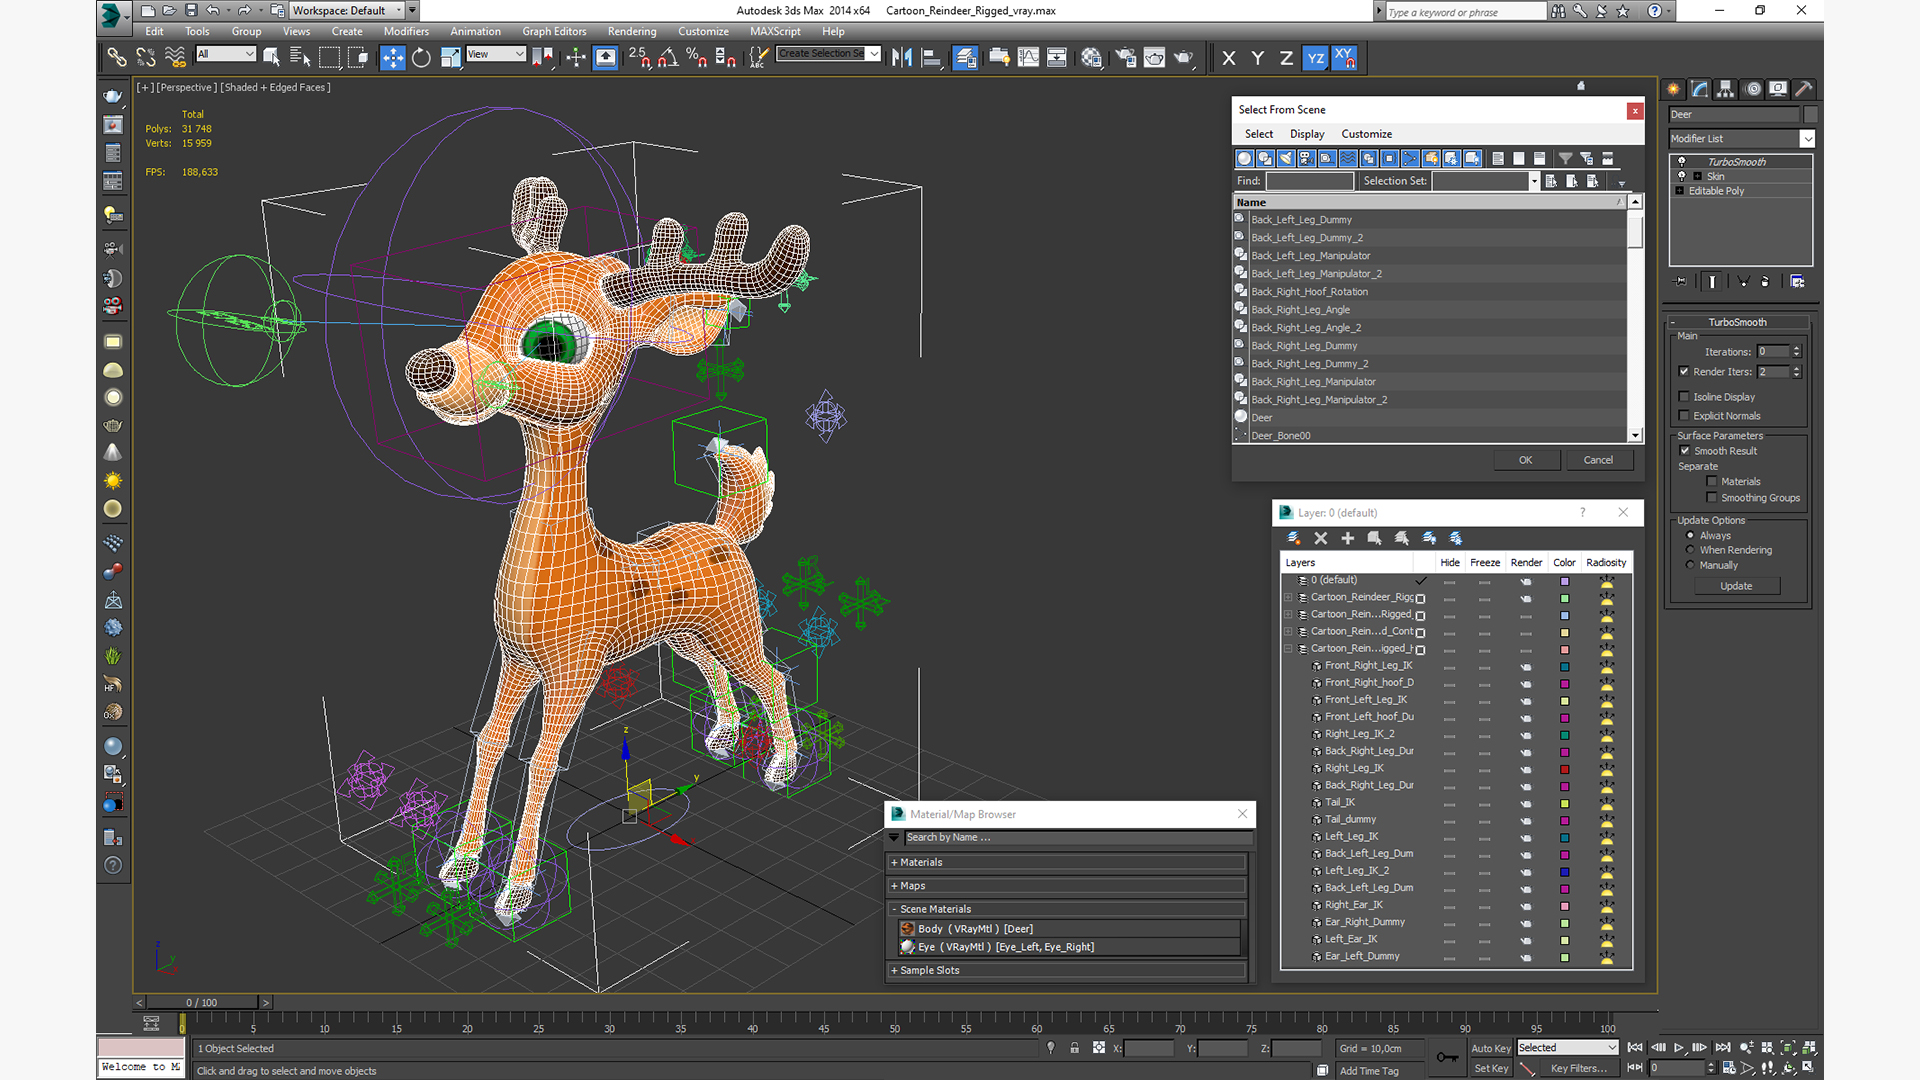Click the Auto Key button

tap(1490, 1048)
